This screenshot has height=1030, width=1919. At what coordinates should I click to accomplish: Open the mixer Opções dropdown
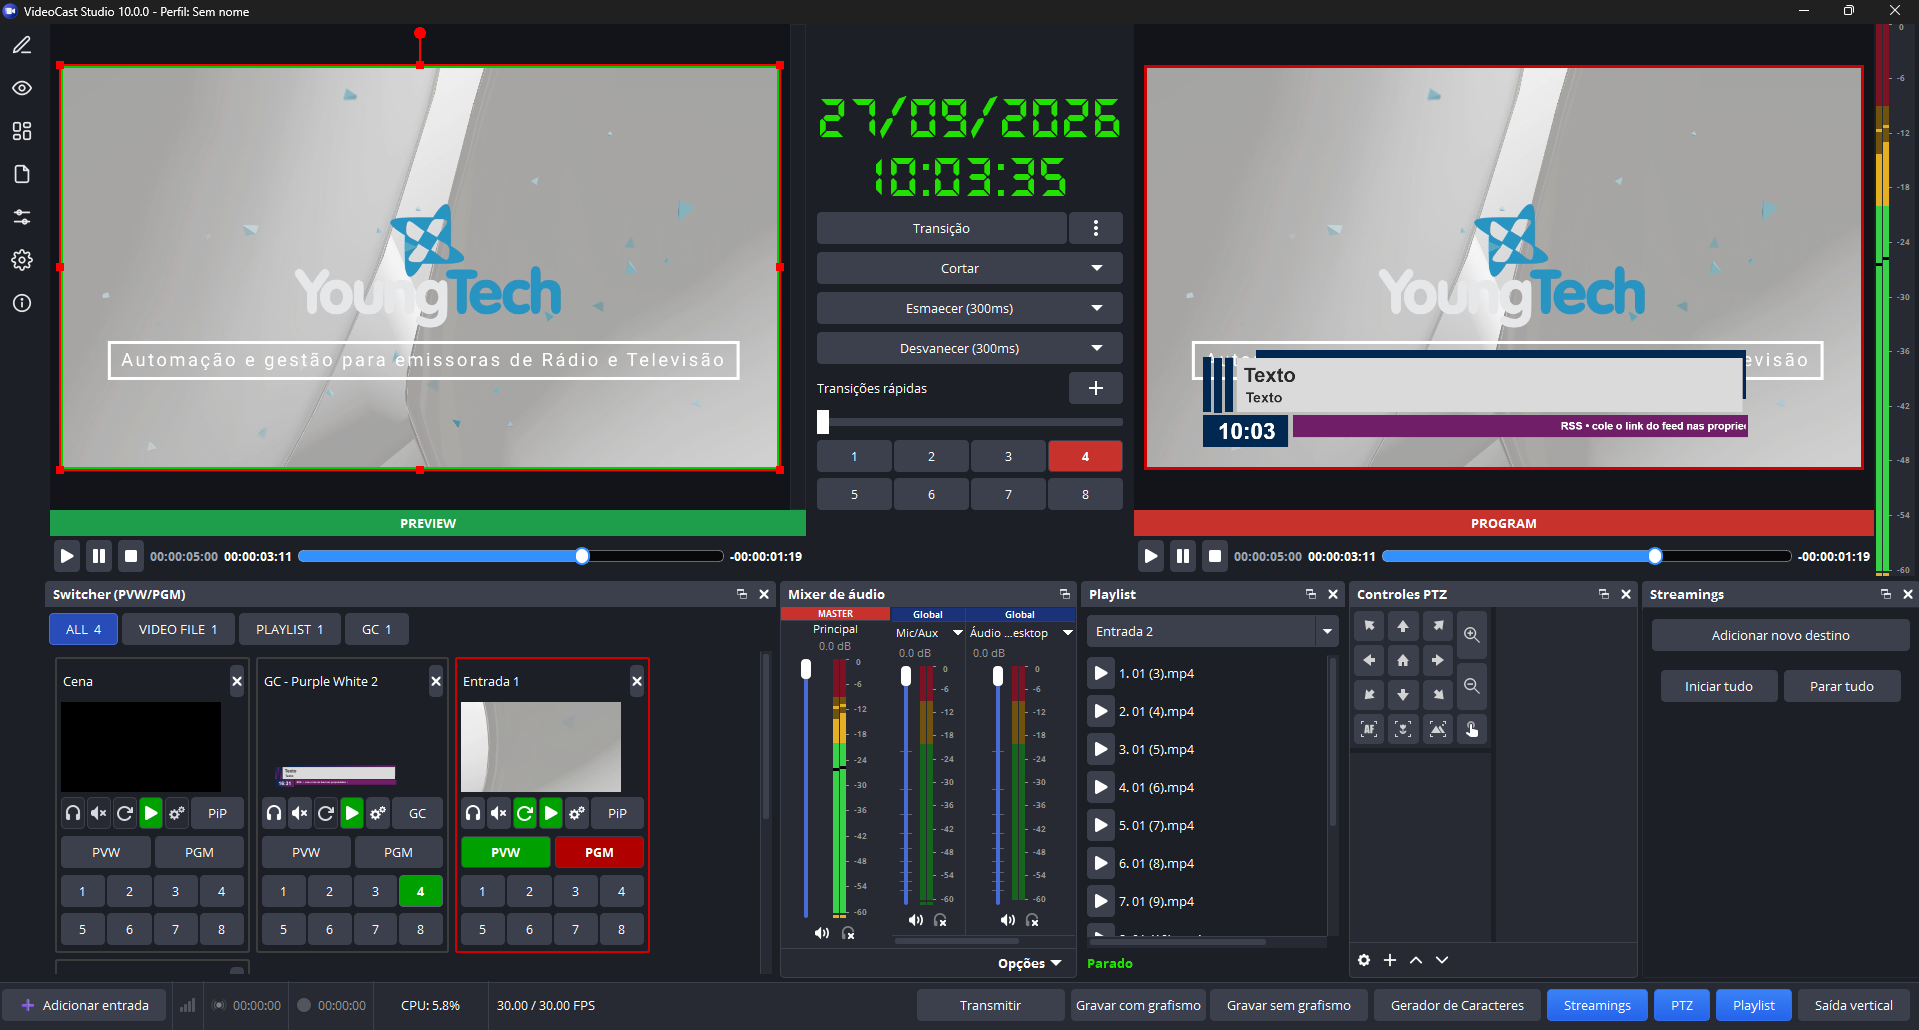point(1029,963)
